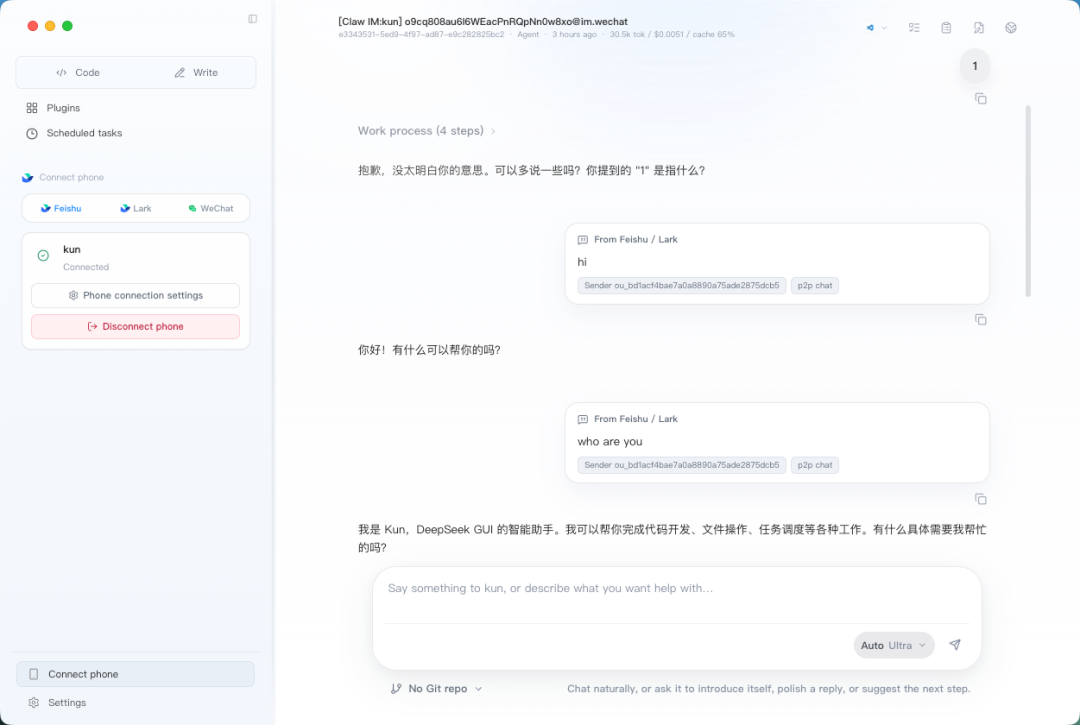Open the browser globe icon in header
This screenshot has height=725, width=1080.
(1010, 28)
